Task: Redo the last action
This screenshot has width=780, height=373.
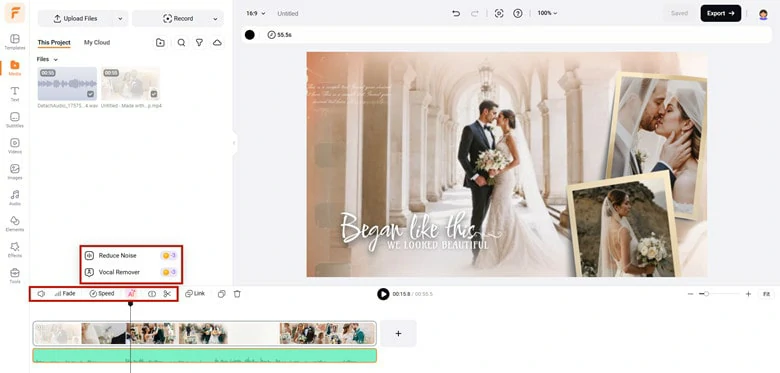Action: pos(474,13)
